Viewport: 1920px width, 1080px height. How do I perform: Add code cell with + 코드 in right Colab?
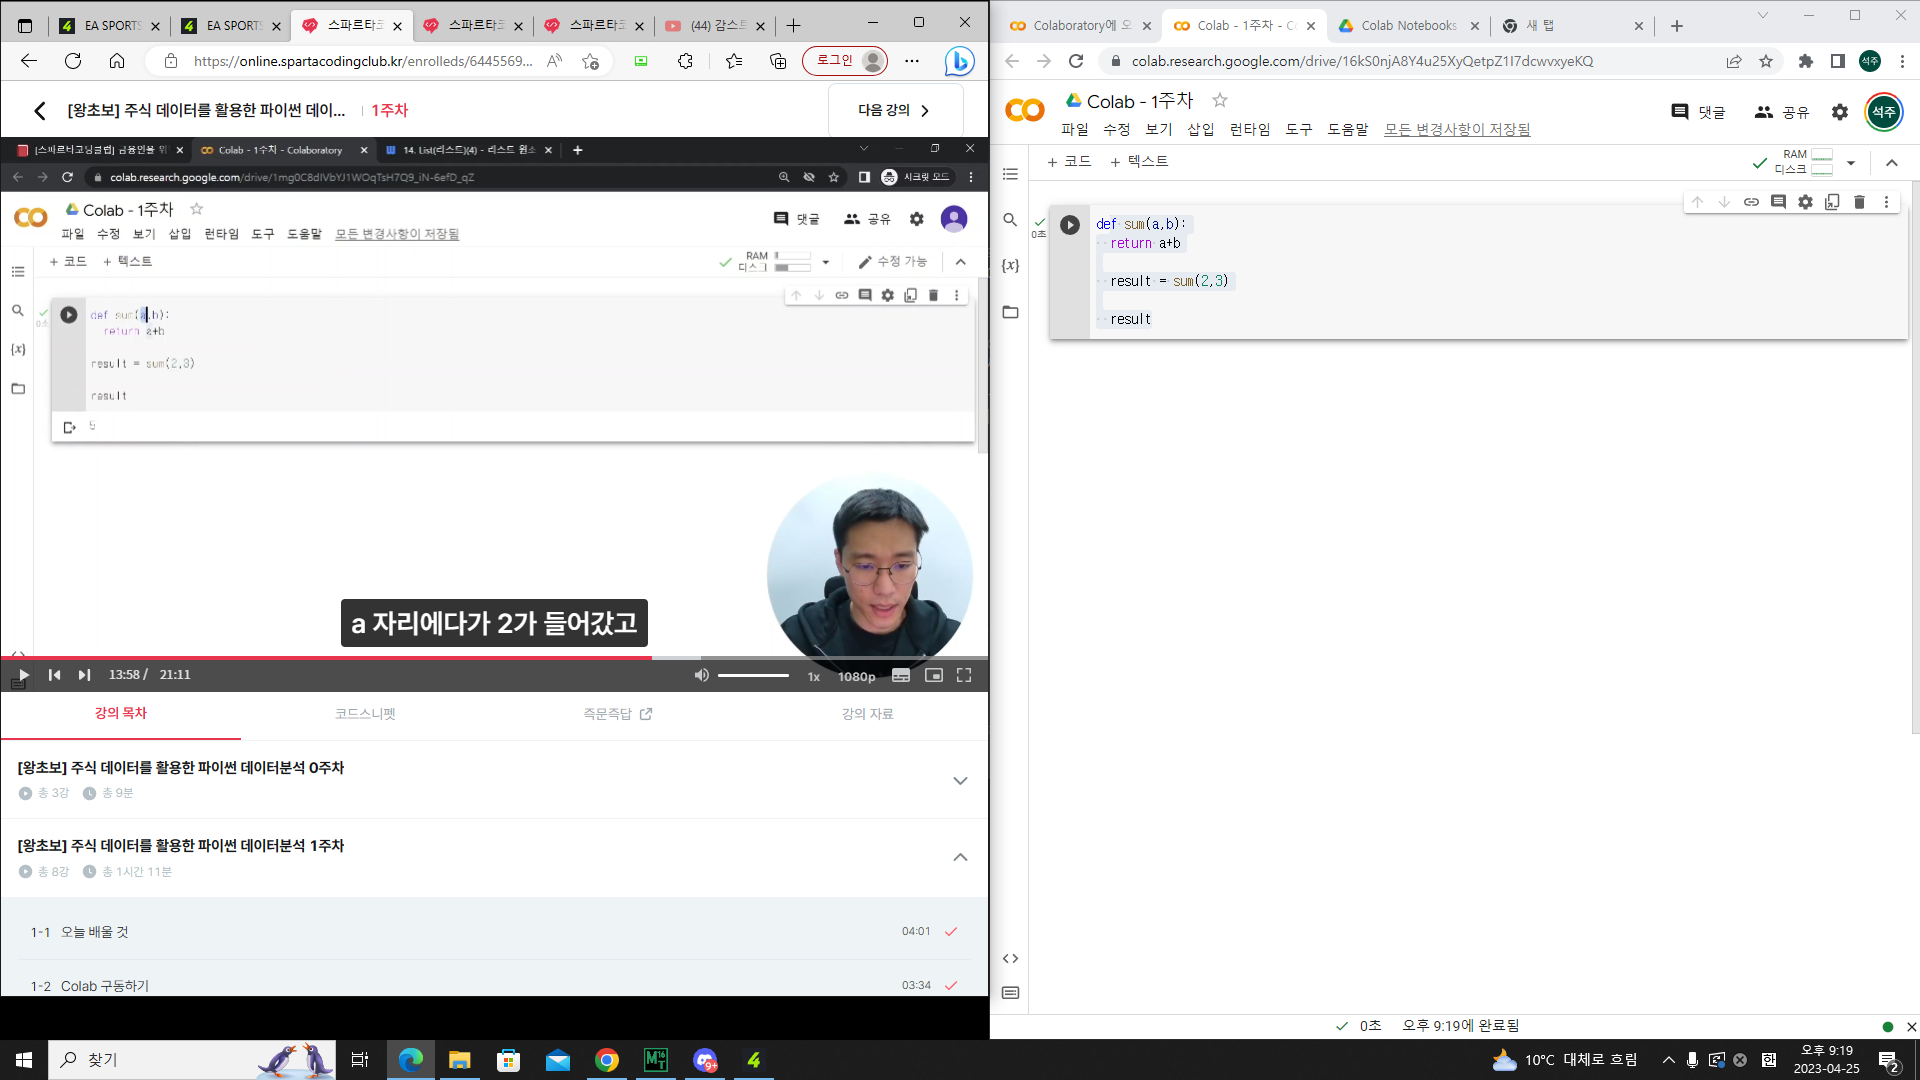pyautogui.click(x=1068, y=161)
